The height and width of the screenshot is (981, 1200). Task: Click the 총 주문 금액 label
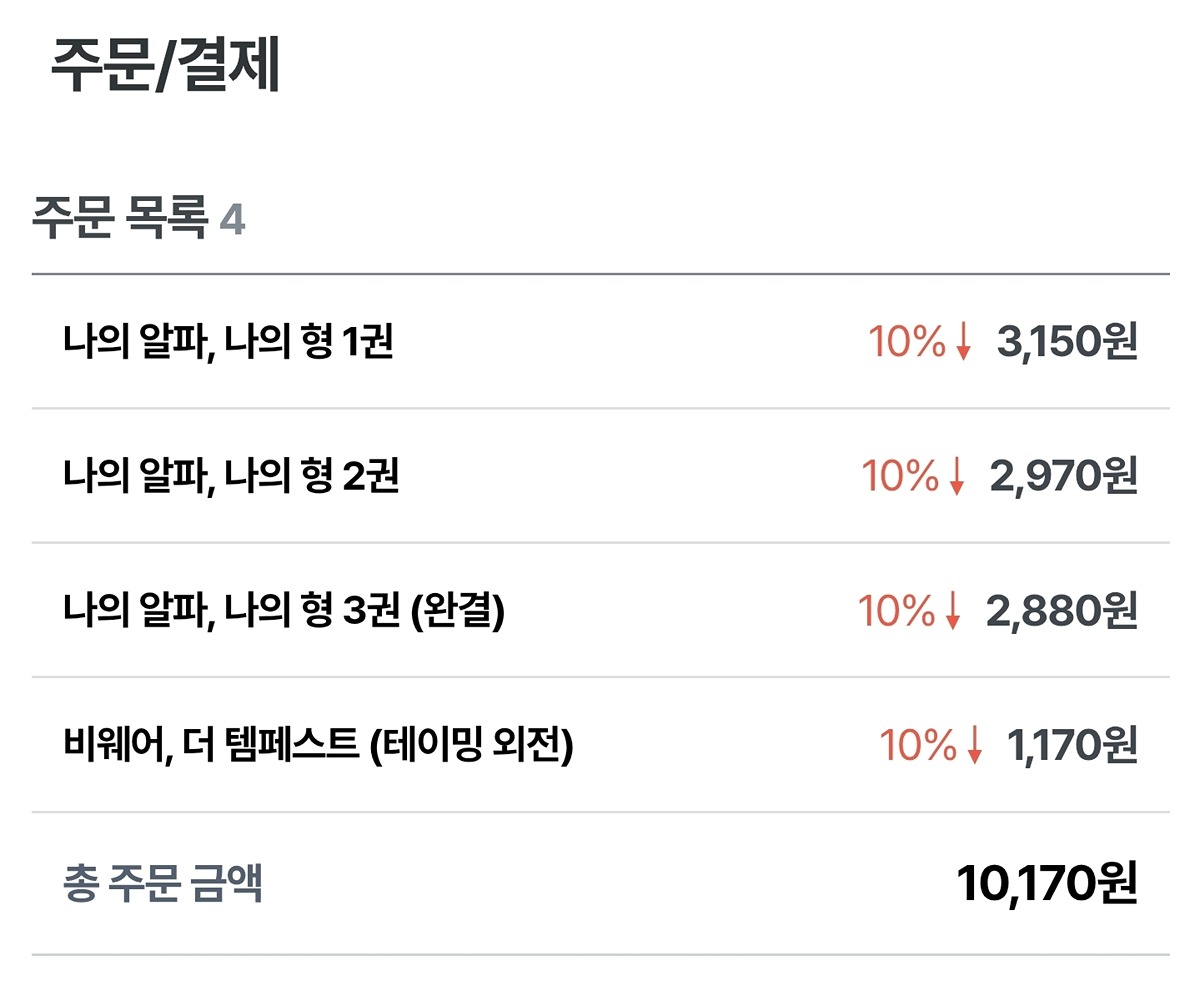click(x=163, y=885)
